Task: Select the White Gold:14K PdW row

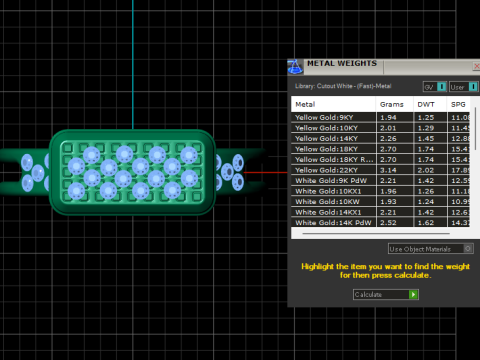Action: (381, 223)
